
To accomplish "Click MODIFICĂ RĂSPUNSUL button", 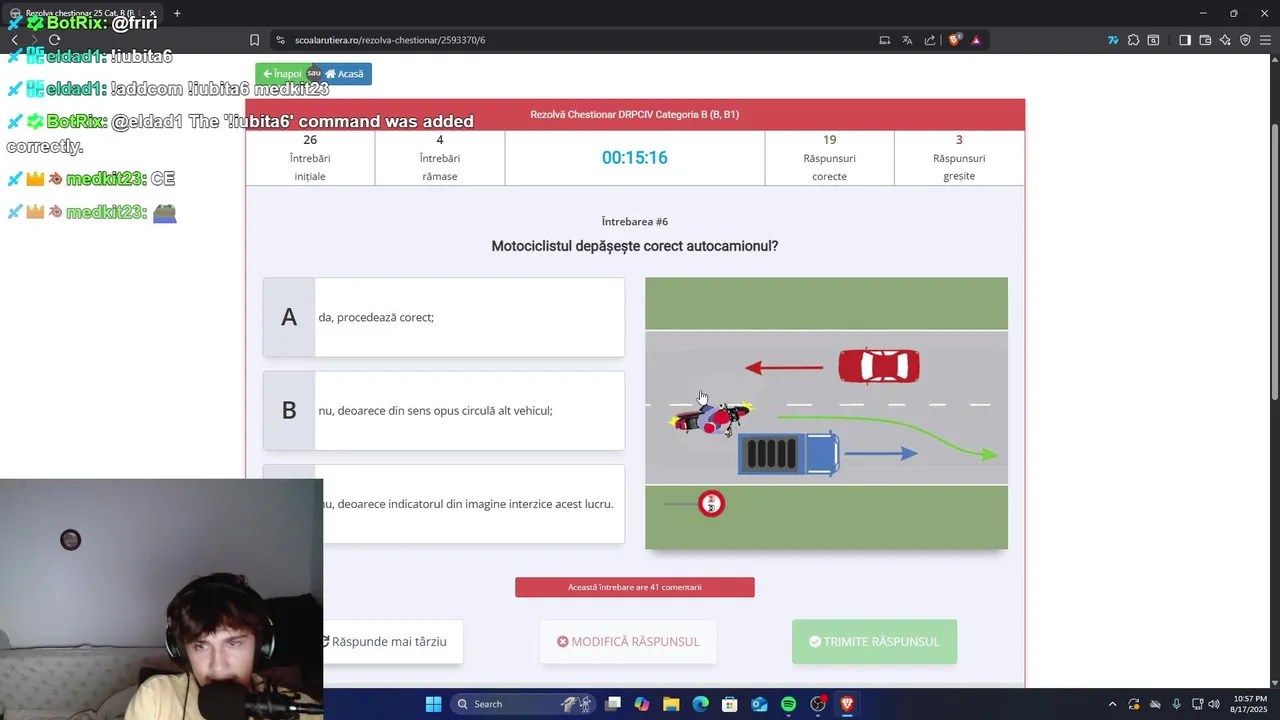I will (x=628, y=642).
